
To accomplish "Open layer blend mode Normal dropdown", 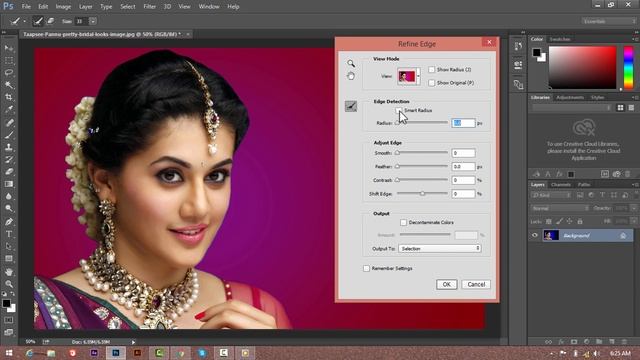I will pos(560,208).
